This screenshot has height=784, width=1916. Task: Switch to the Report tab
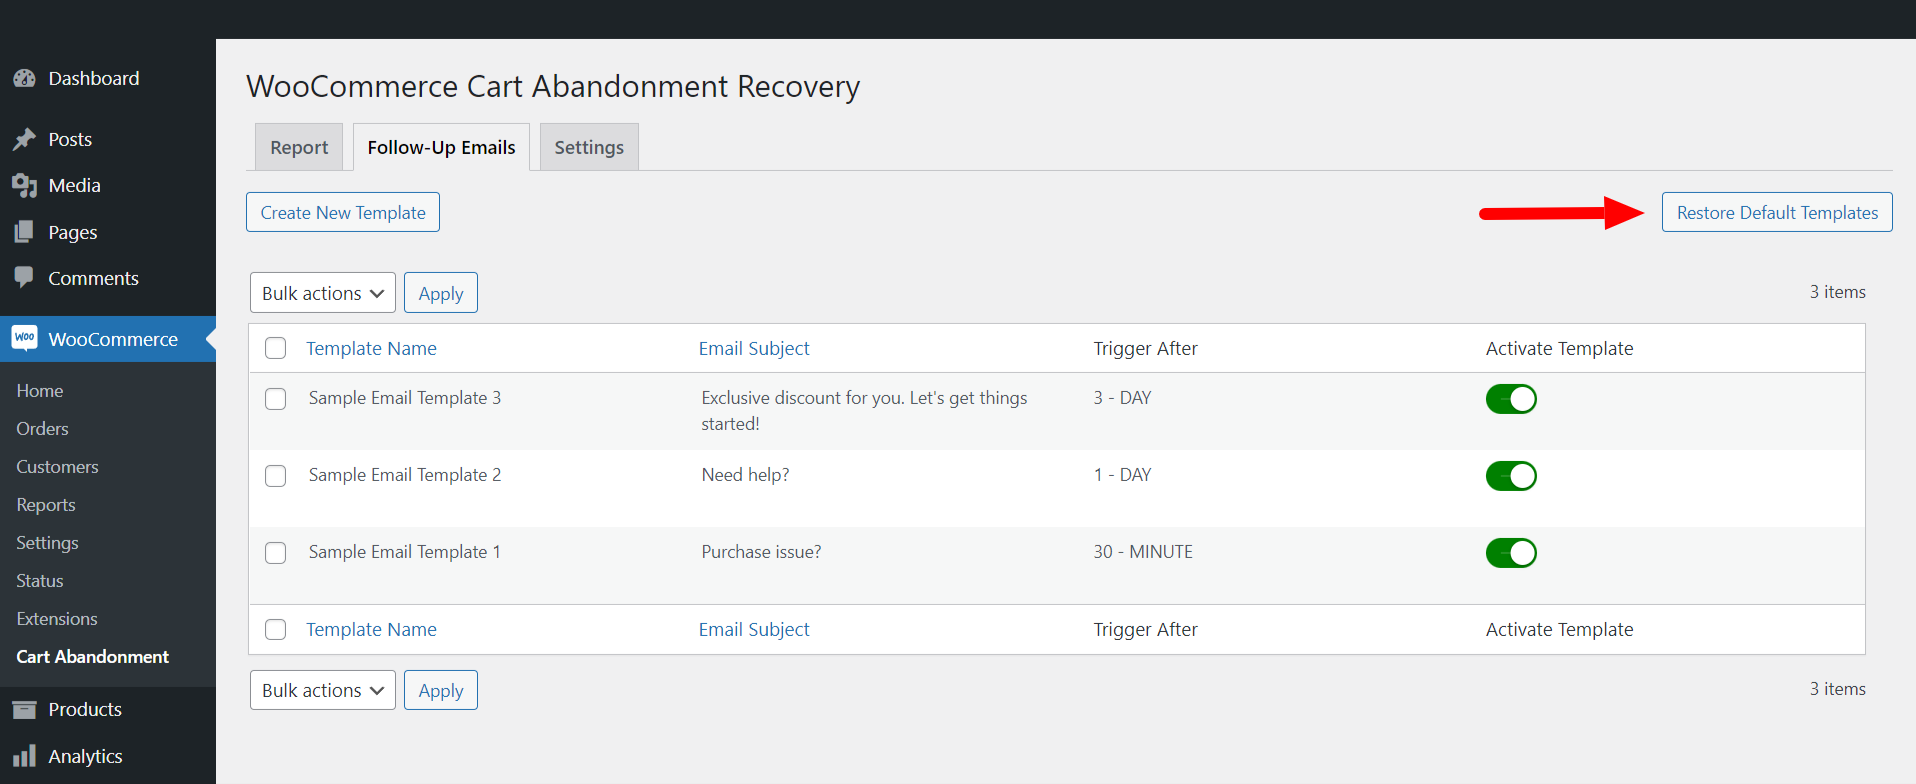(299, 148)
